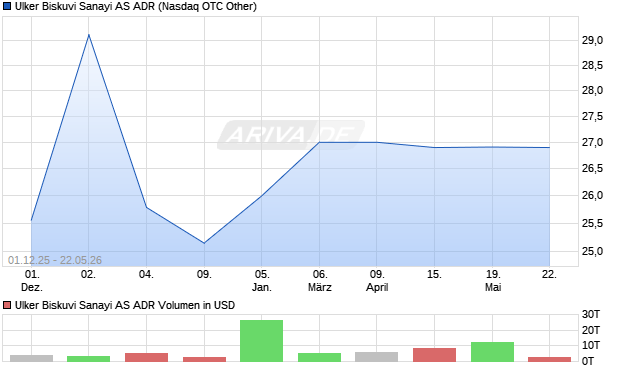Click the price low point above 09.
Screen dimensions: 620x371
(204, 243)
